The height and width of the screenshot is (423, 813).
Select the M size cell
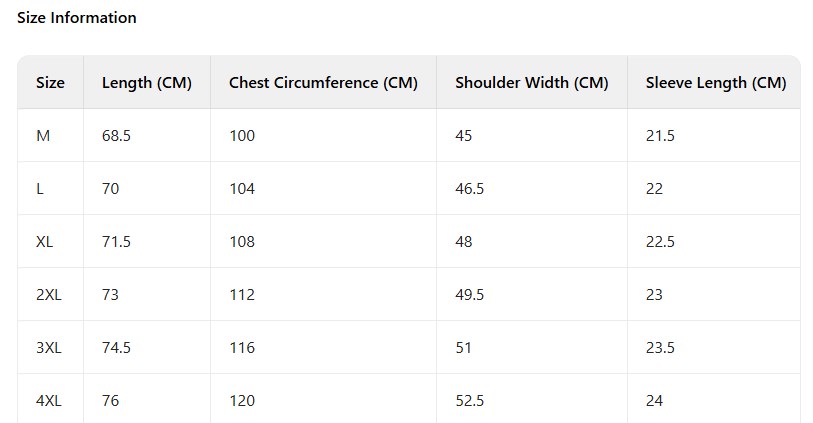coord(43,136)
